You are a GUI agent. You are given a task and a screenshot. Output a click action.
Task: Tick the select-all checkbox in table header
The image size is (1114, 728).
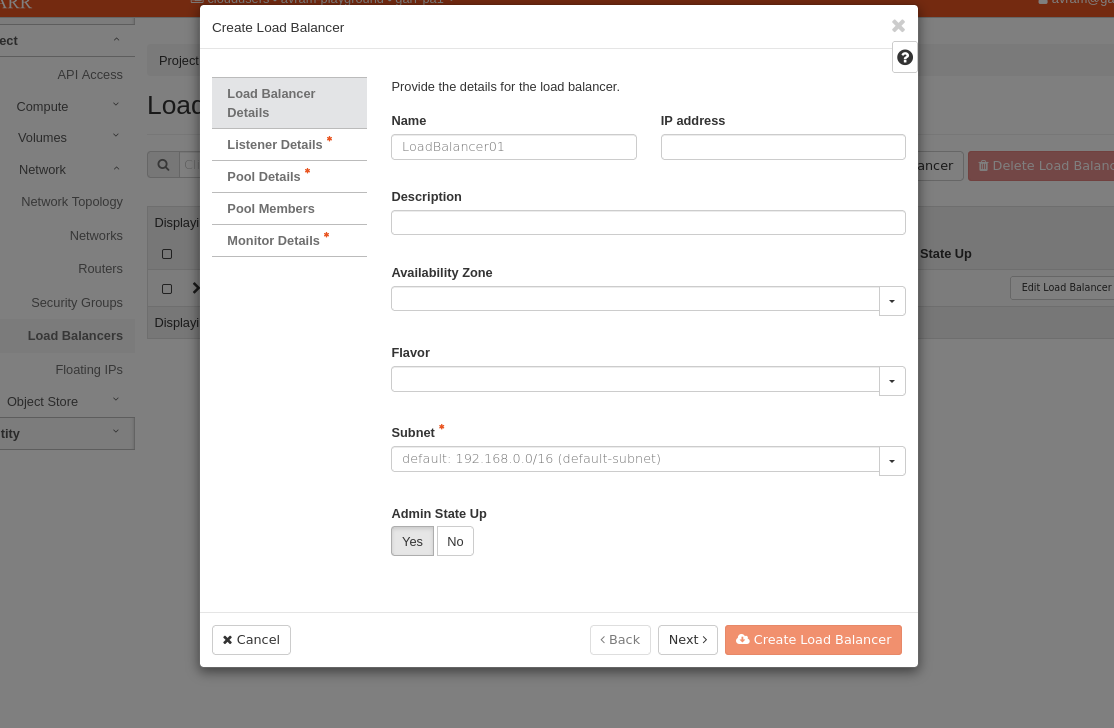tap(167, 254)
